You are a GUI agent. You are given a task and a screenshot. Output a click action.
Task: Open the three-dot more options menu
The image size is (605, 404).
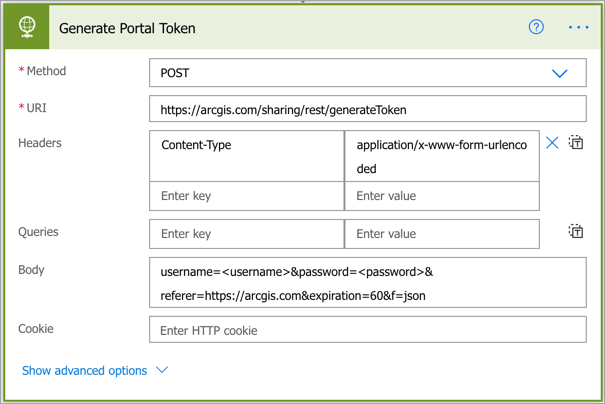(578, 27)
